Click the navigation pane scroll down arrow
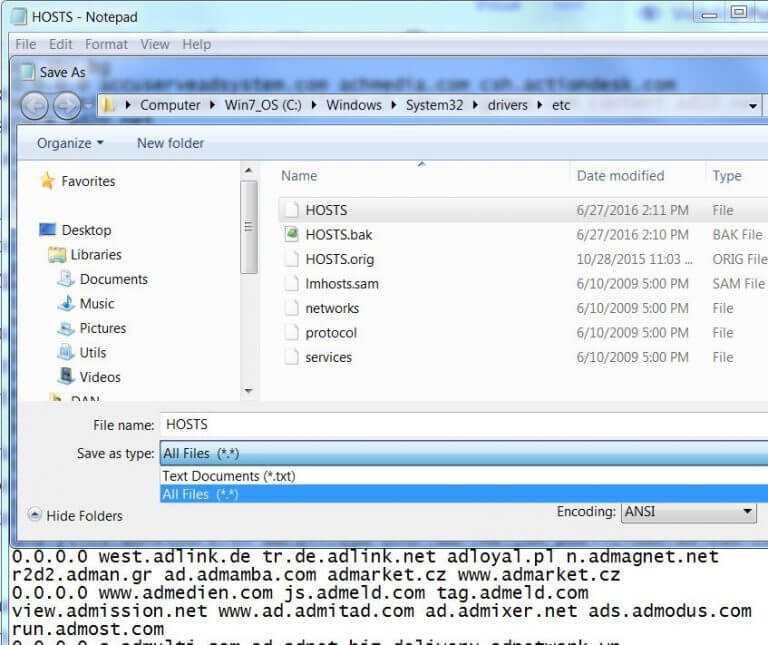Viewport: 768px width, 645px height. (x=249, y=391)
